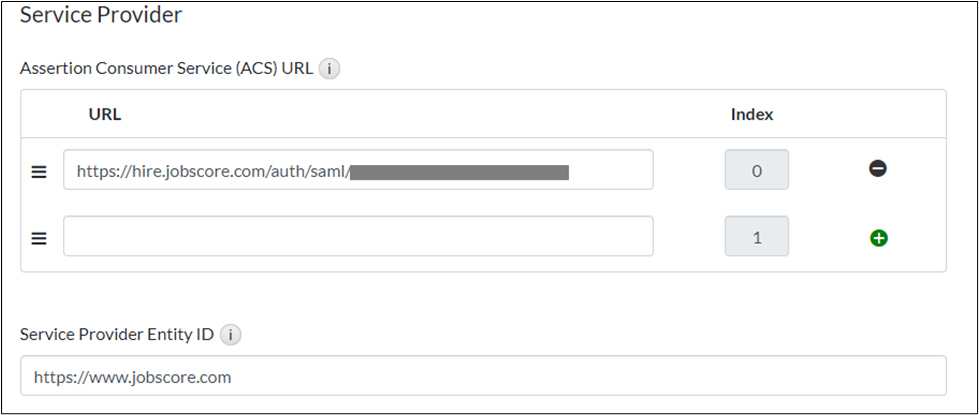Click the Index field showing 0

tap(756, 170)
